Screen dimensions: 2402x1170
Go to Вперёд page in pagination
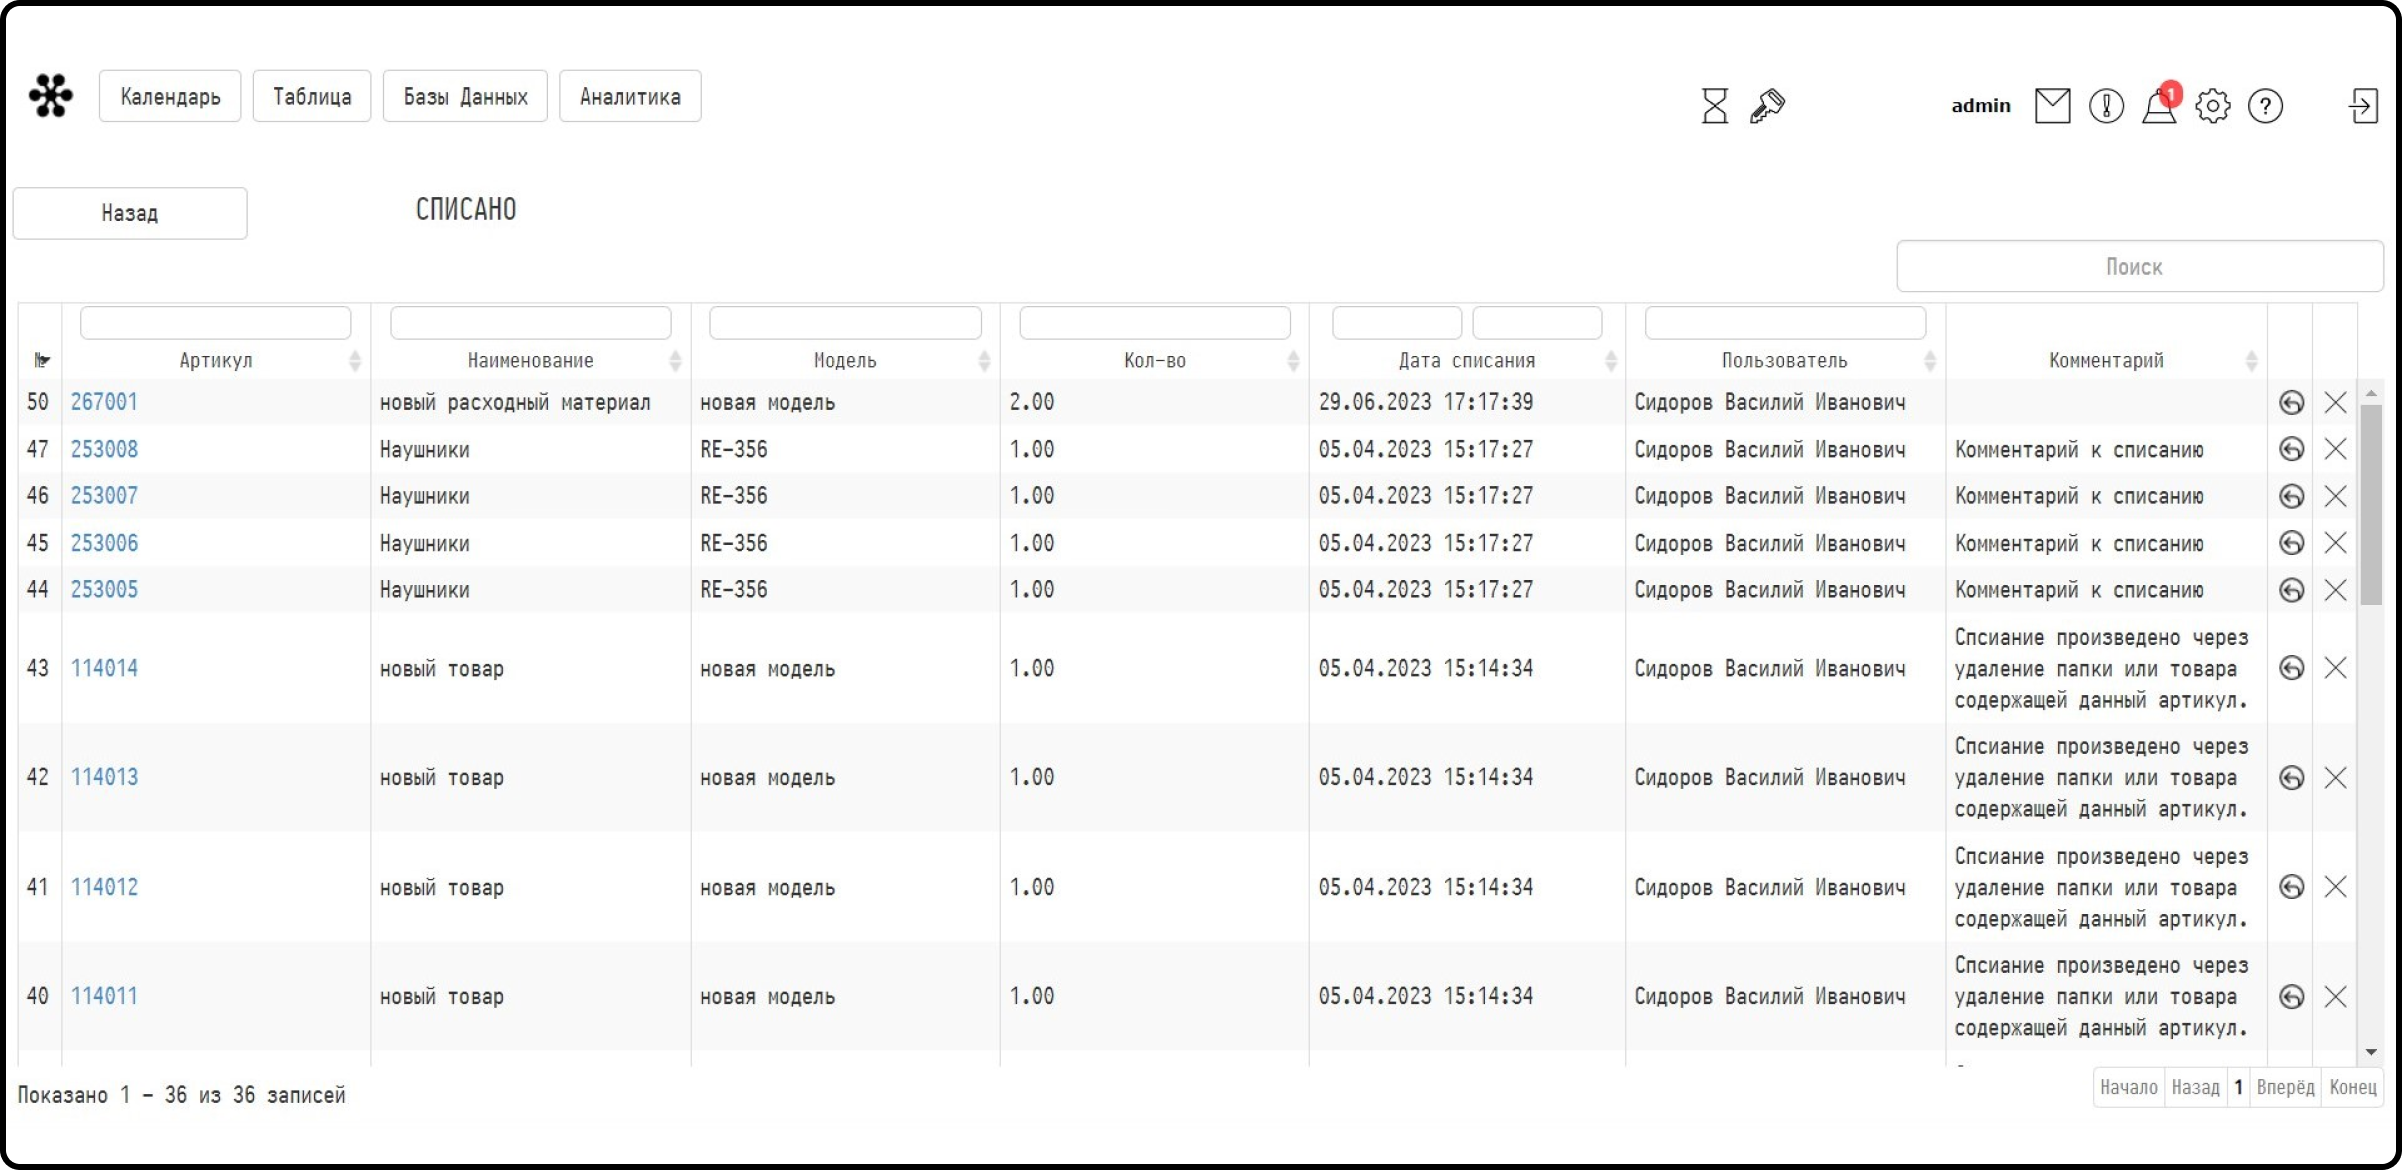2285,1087
